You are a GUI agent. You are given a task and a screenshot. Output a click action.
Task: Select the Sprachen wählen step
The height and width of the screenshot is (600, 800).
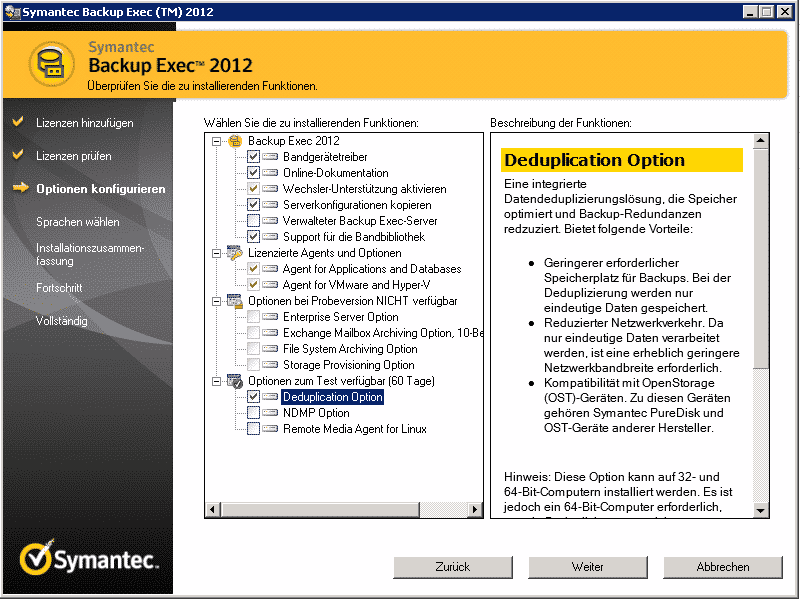point(78,222)
